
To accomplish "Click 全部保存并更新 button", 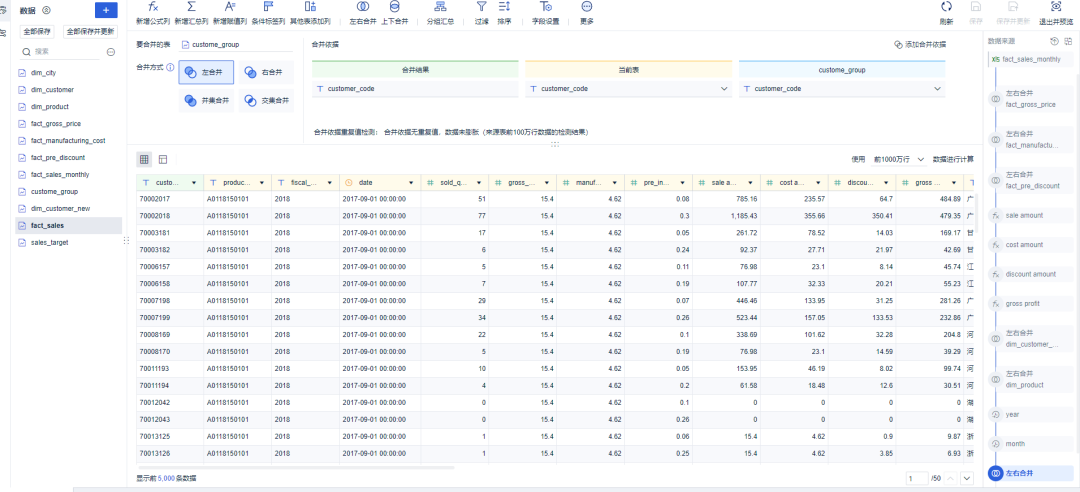I will coord(90,32).
